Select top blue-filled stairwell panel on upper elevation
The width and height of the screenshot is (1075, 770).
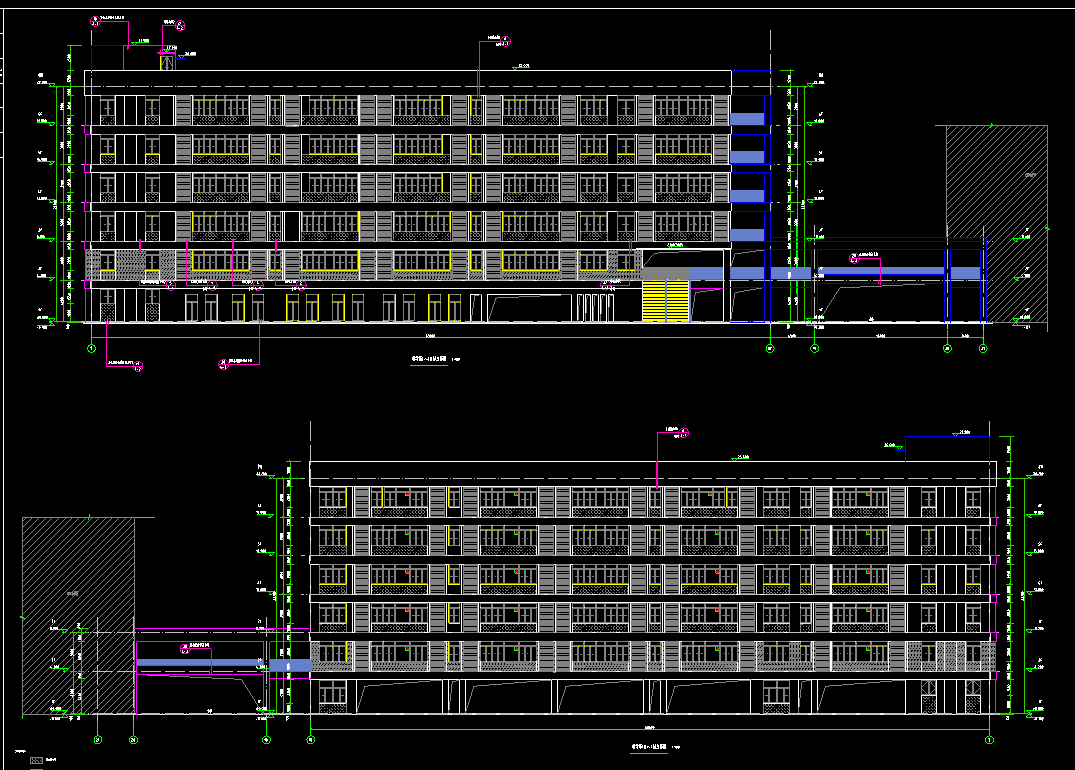pyautogui.click(x=747, y=119)
